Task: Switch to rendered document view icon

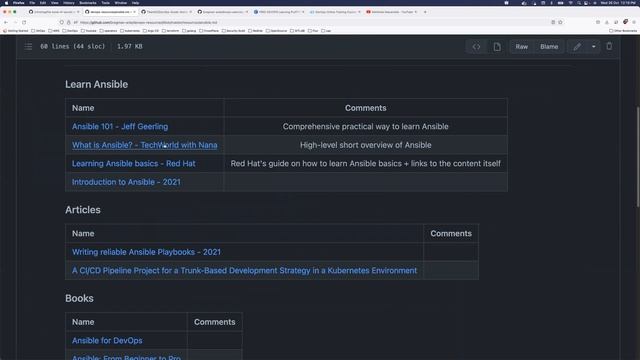Action: point(497,47)
